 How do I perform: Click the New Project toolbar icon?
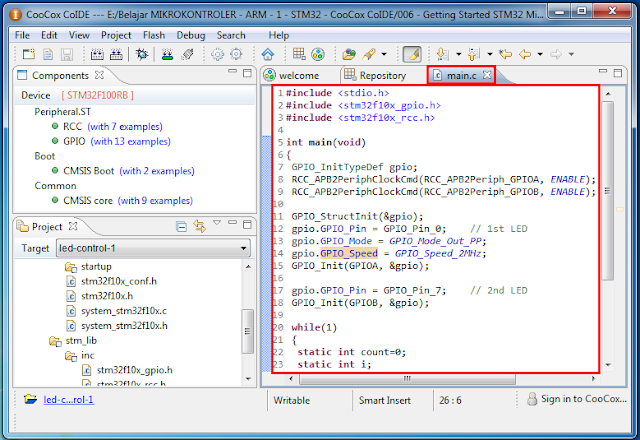pos(29,54)
